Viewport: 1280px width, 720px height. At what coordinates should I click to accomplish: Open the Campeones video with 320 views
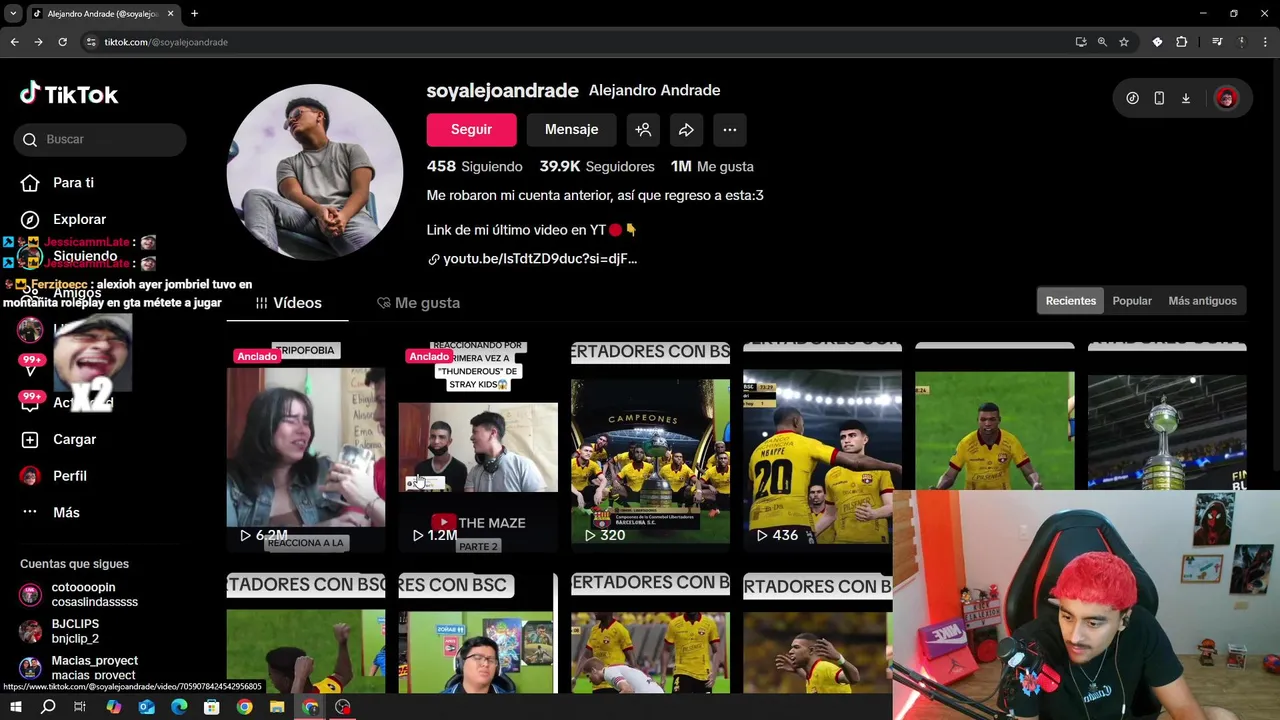click(650, 446)
